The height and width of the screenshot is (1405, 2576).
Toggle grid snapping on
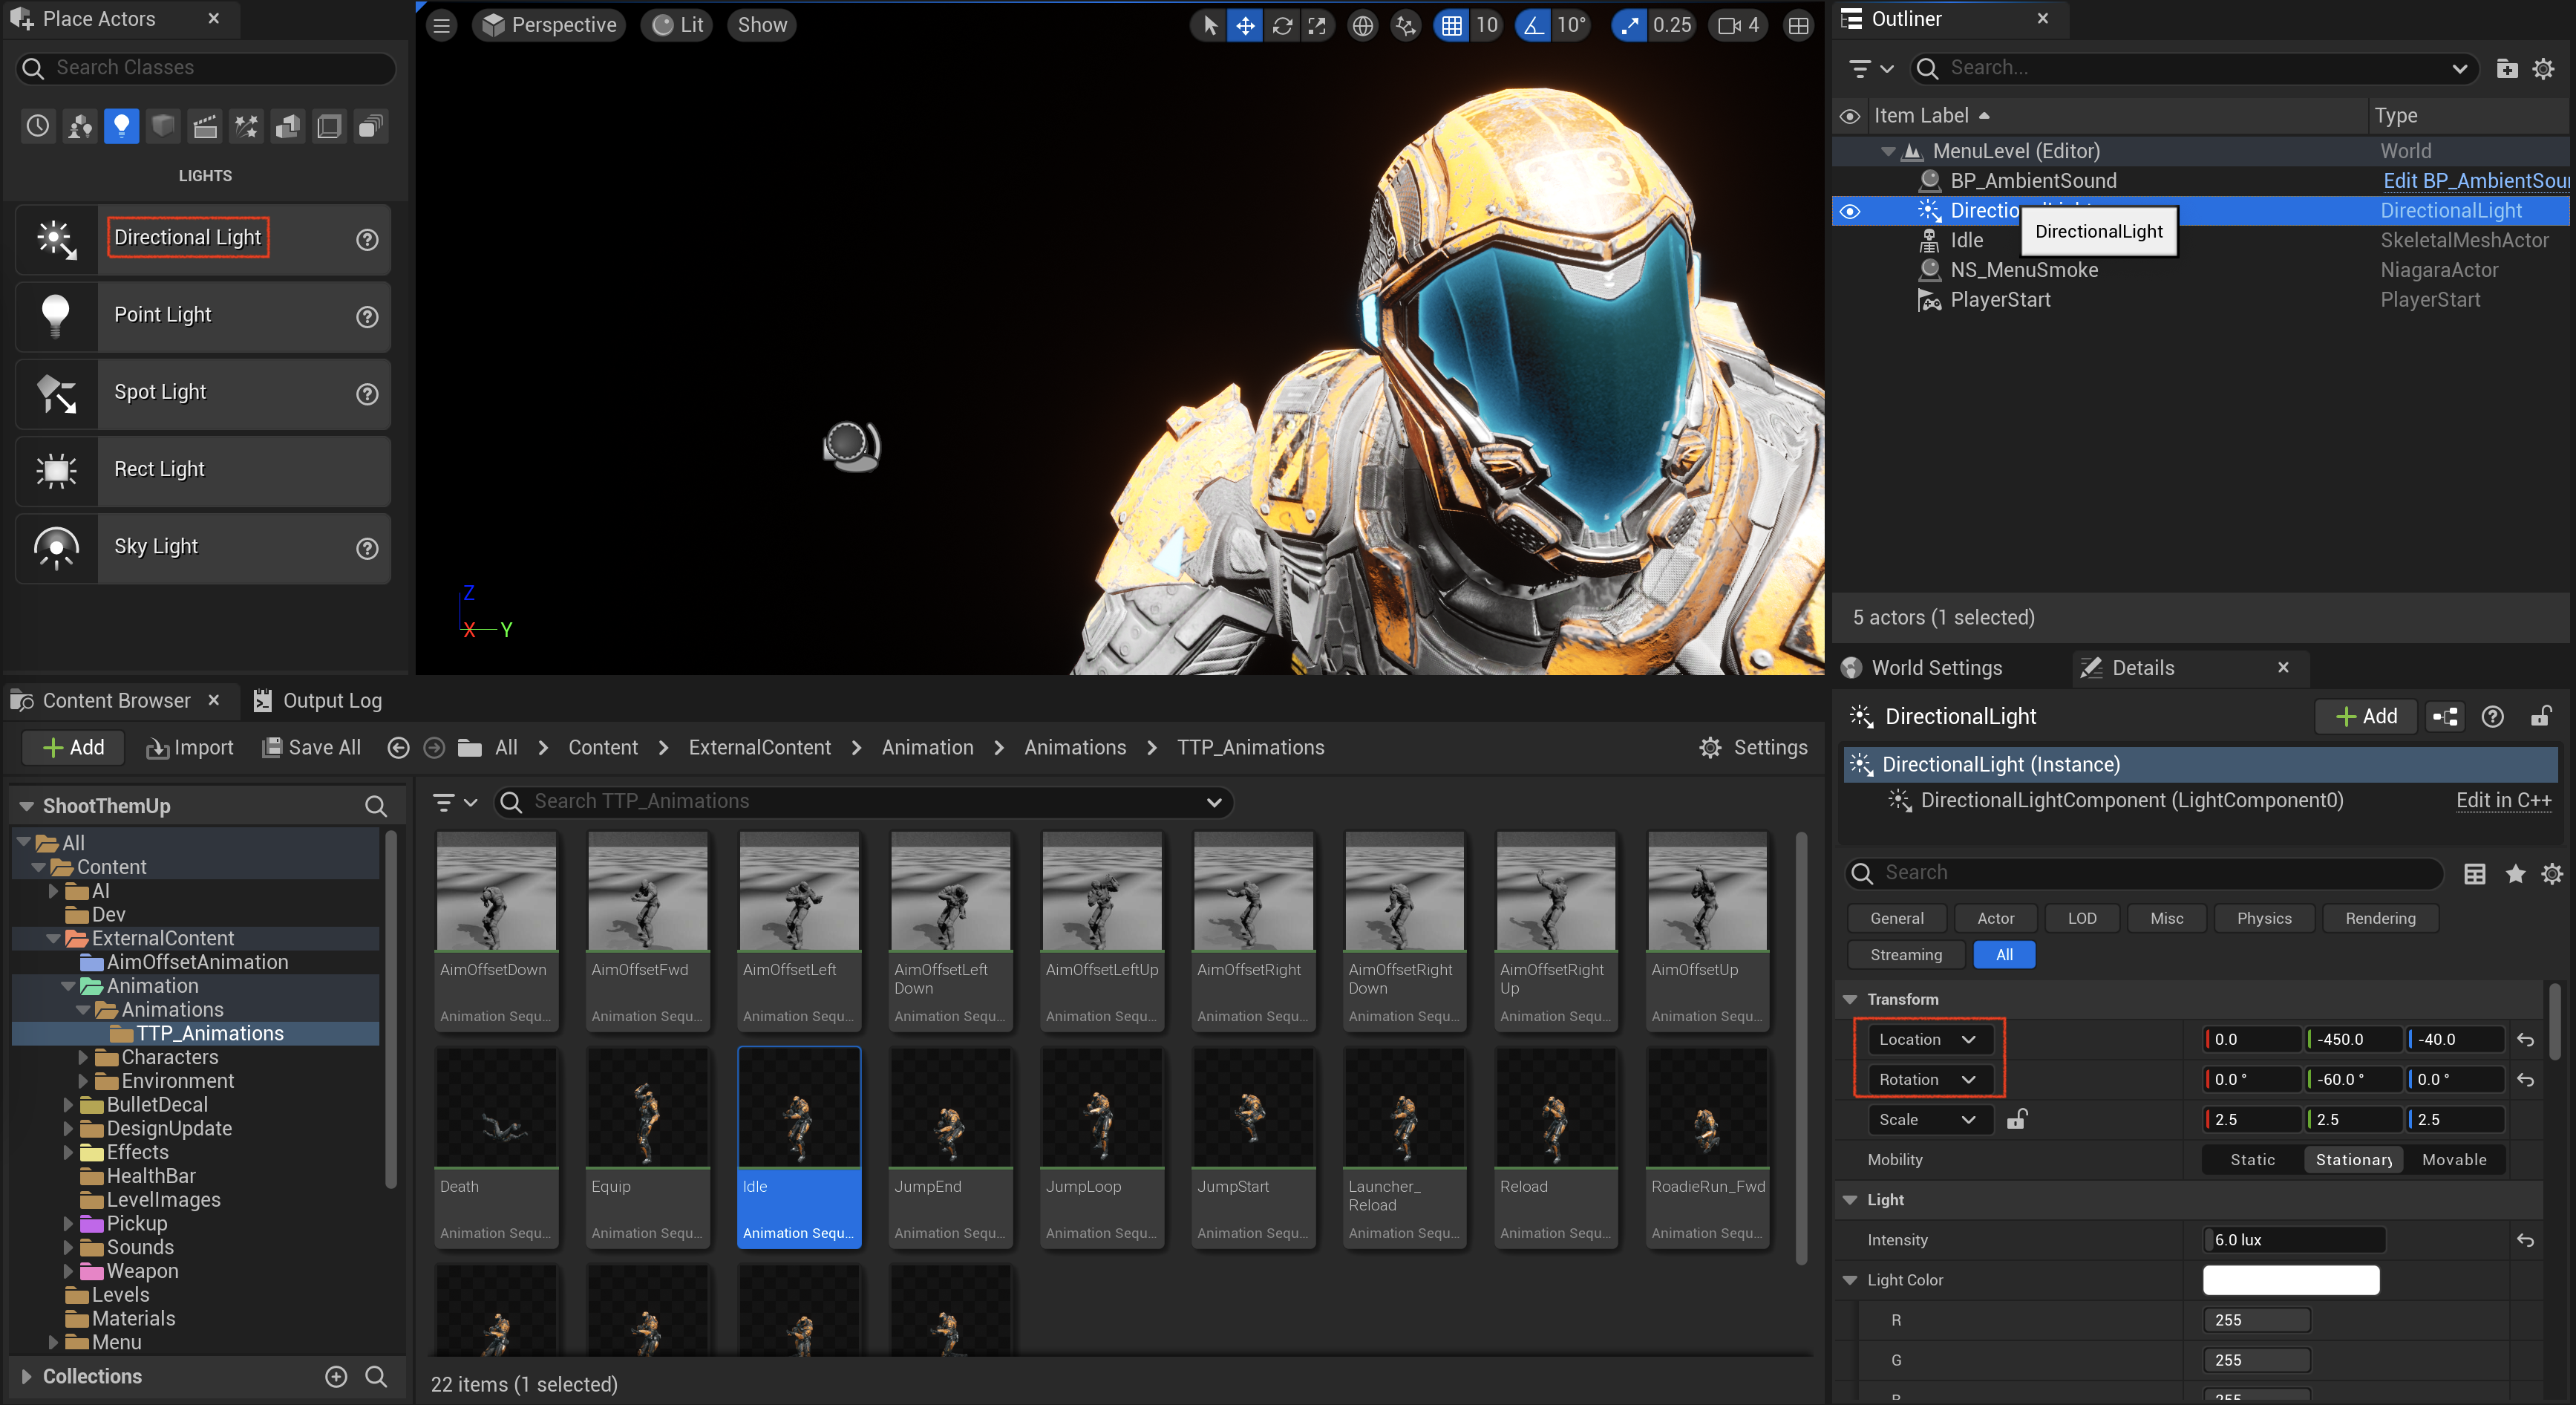(x=1451, y=25)
